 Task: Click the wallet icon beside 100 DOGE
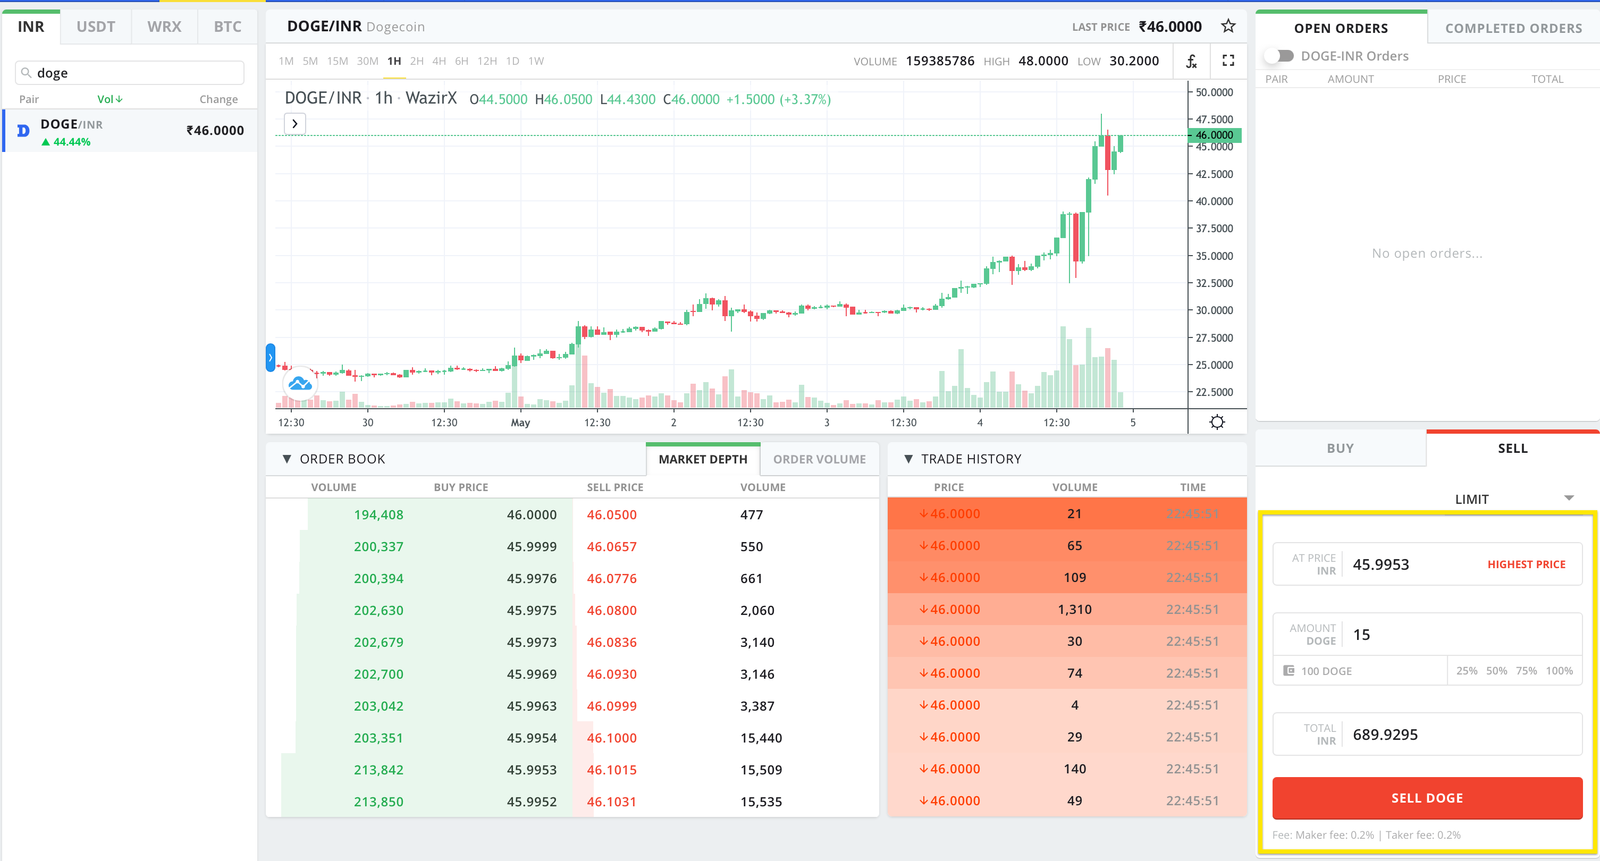[1289, 671]
